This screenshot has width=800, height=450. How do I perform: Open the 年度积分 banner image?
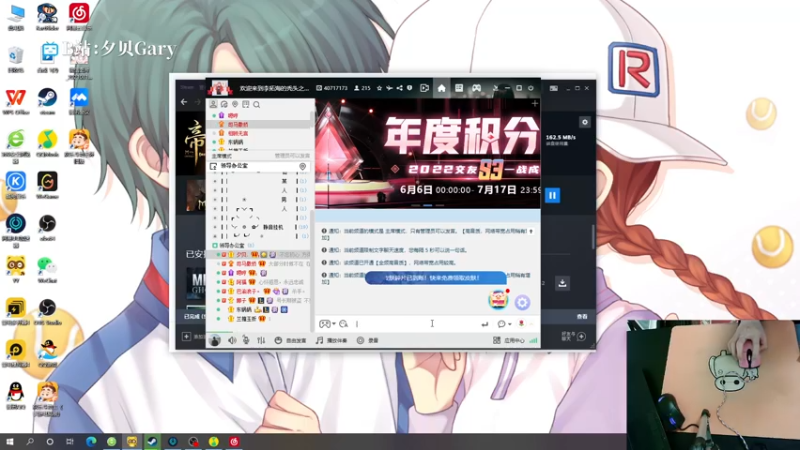pyautogui.click(x=428, y=153)
